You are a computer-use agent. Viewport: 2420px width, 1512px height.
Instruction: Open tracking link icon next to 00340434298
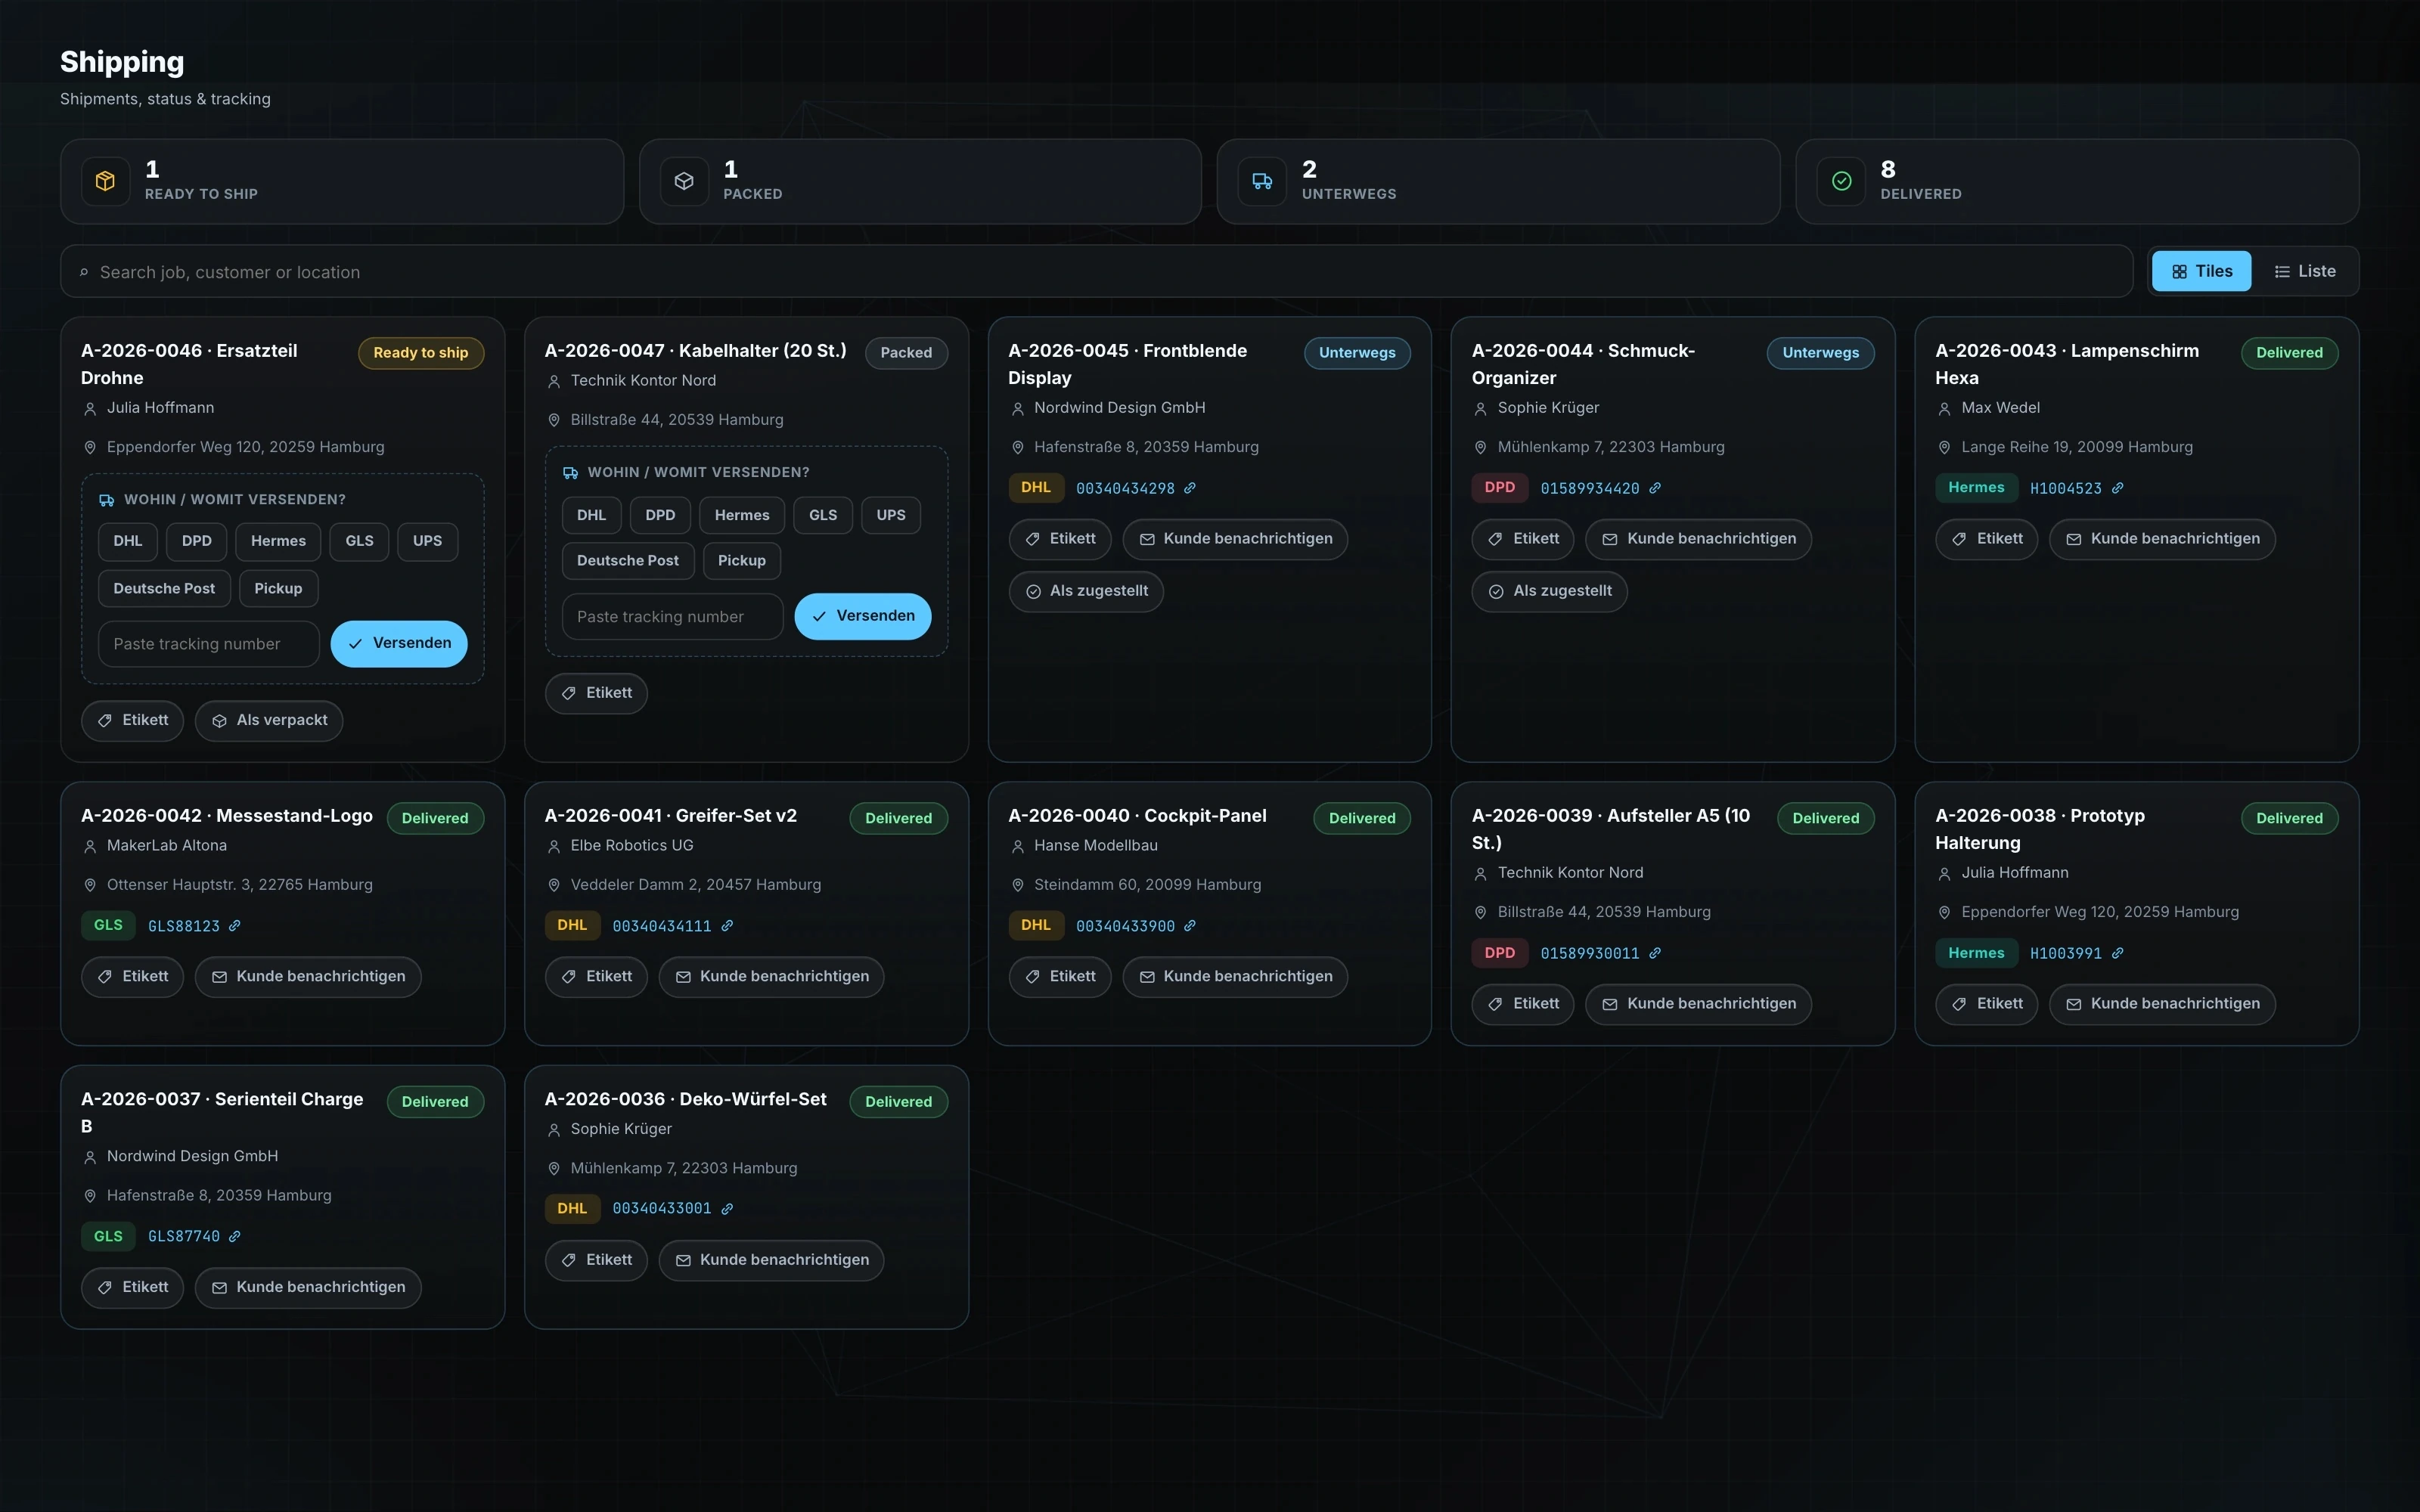coord(1190,488)
